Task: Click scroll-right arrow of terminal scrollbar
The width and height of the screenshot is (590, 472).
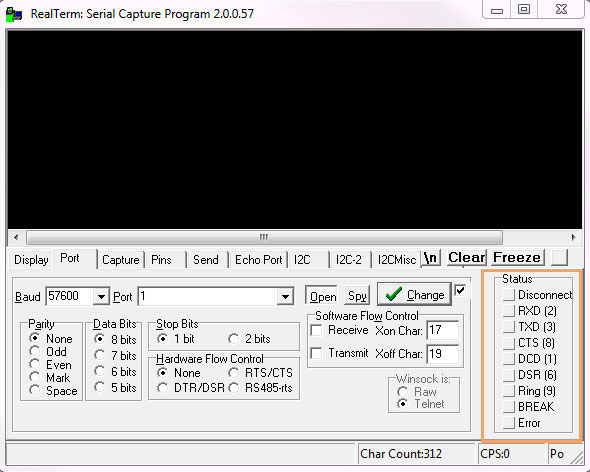Action: 573,238
